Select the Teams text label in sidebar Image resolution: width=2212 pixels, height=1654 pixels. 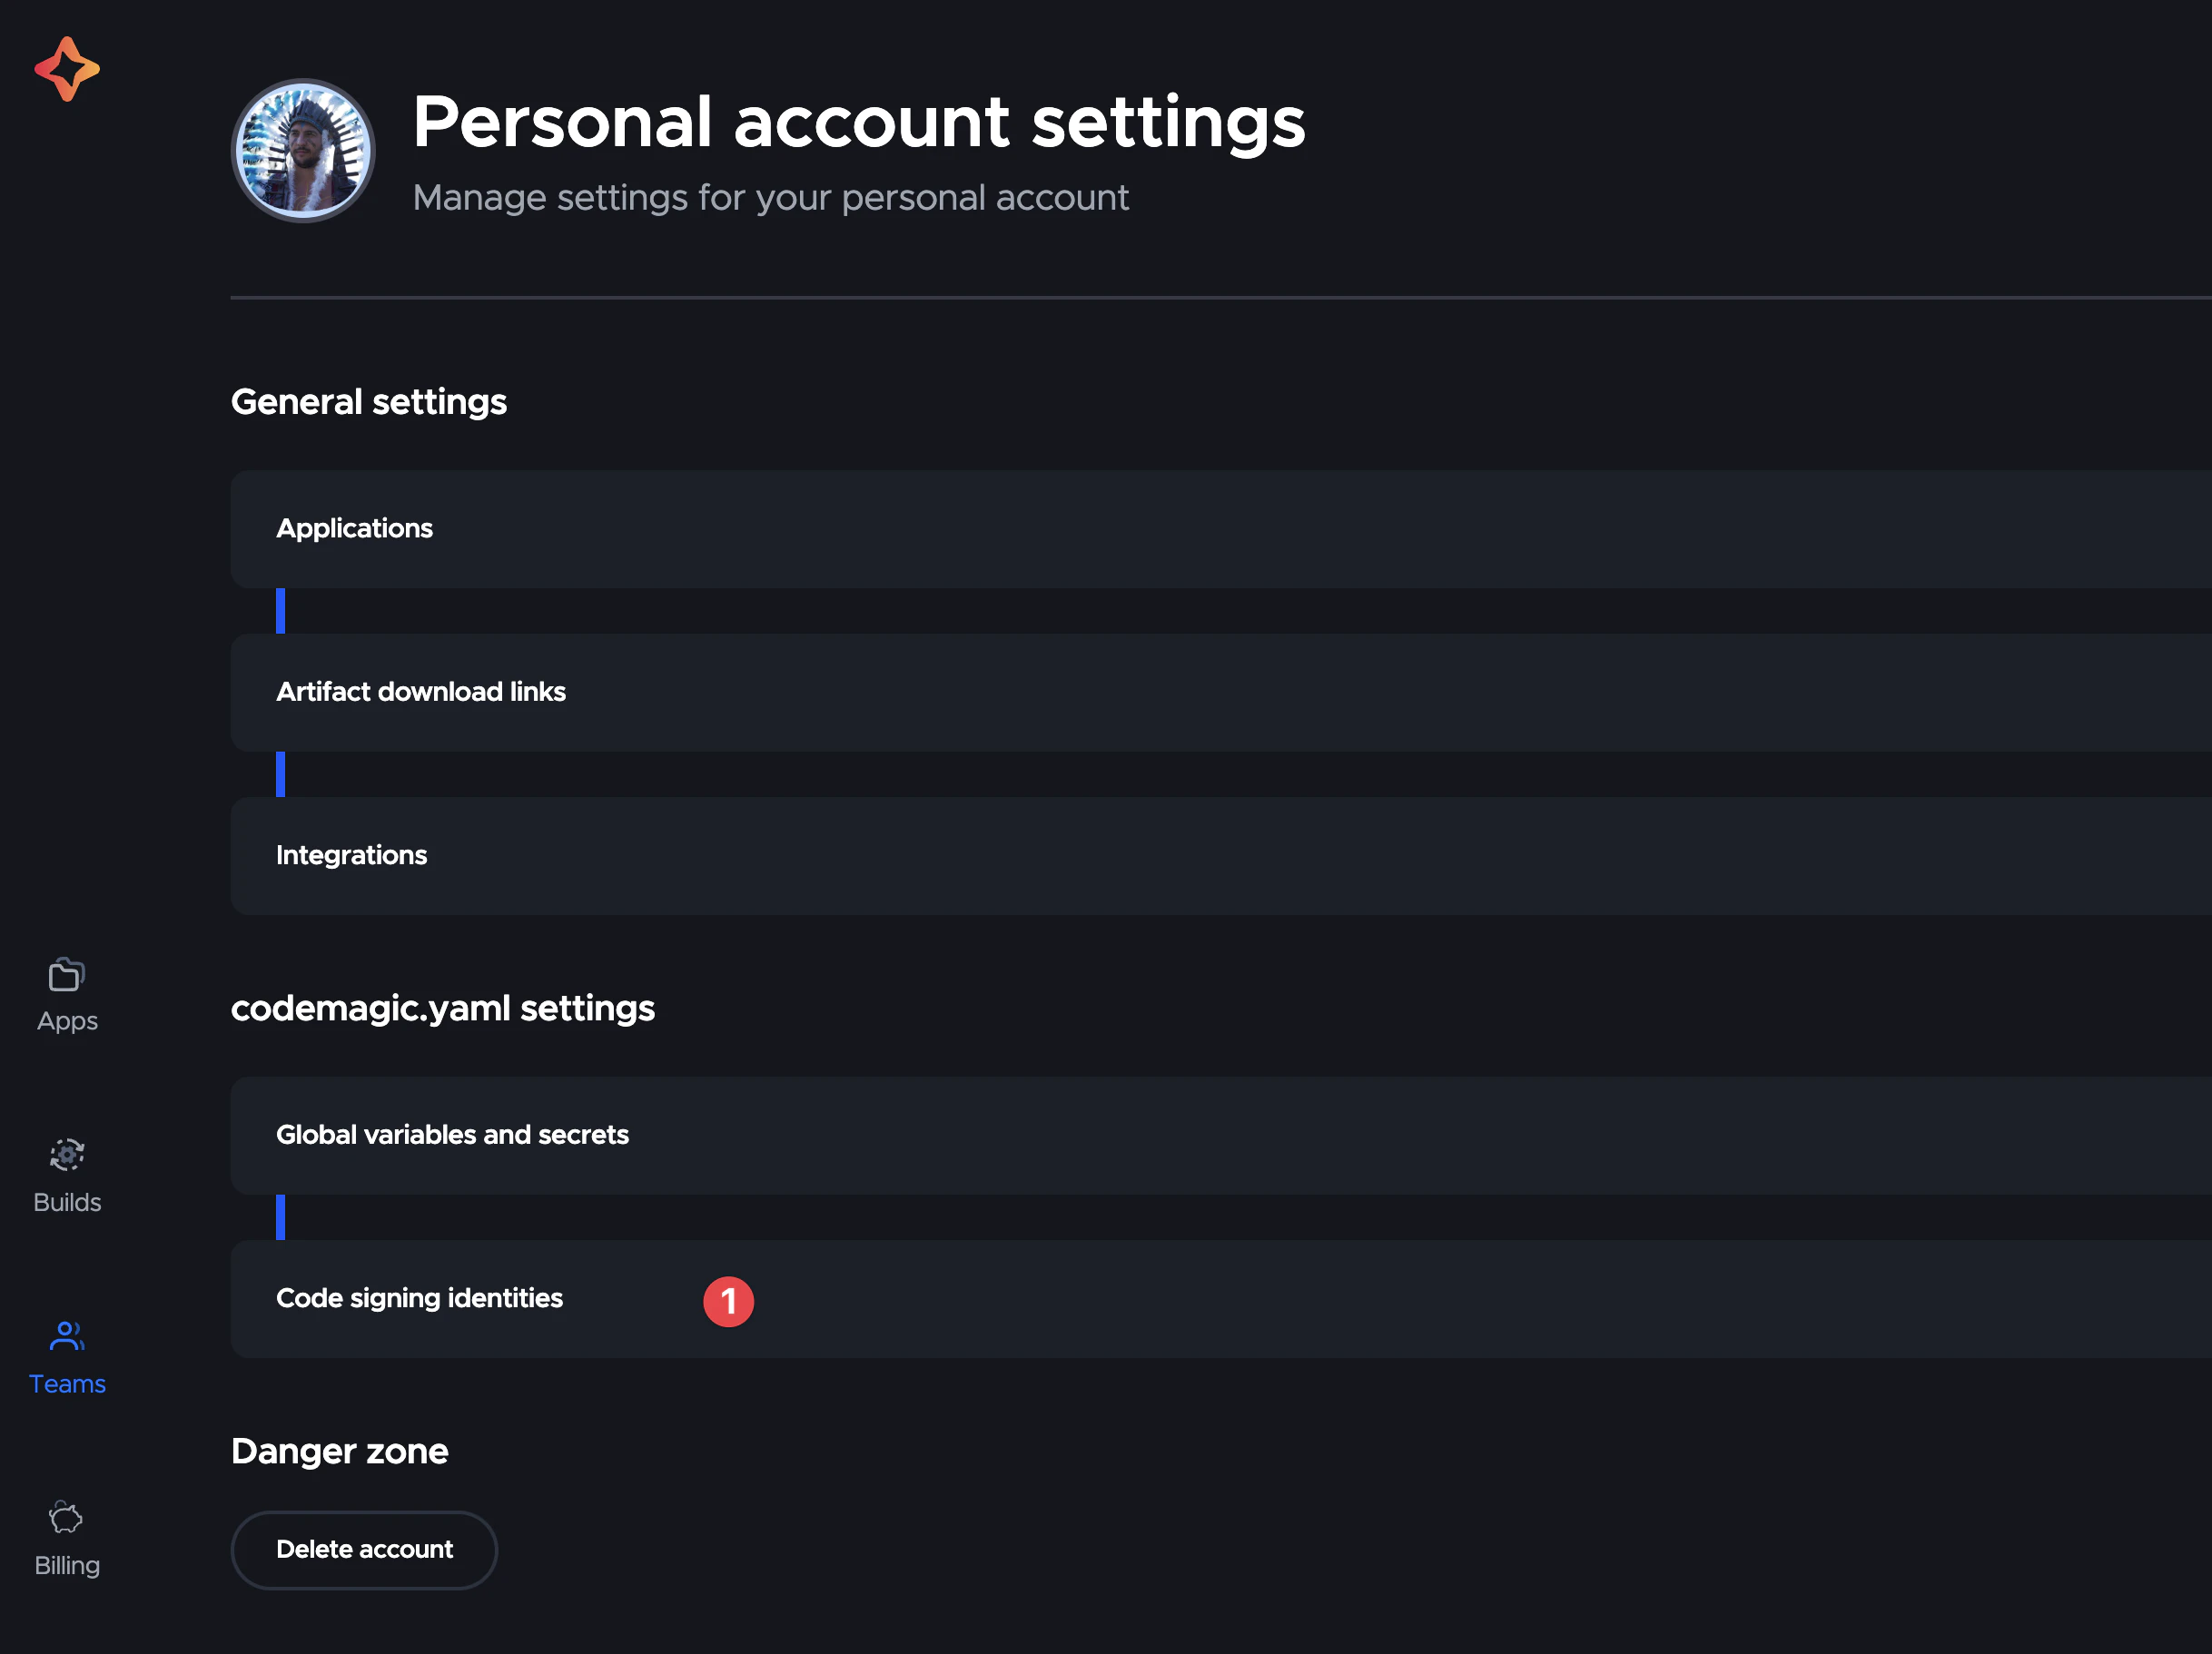tap(67, 1384)
